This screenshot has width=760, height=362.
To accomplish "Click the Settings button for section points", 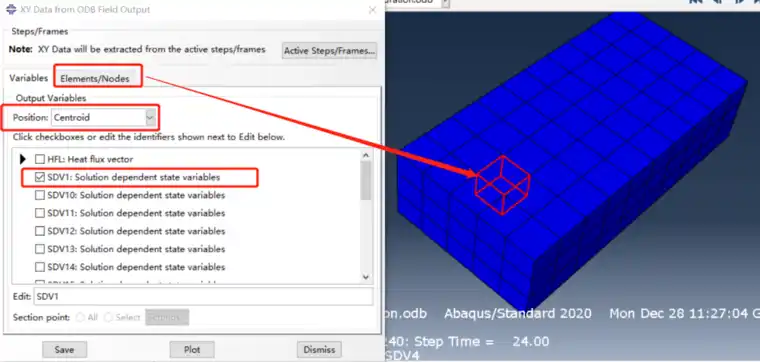I will (x=167, y=318).
